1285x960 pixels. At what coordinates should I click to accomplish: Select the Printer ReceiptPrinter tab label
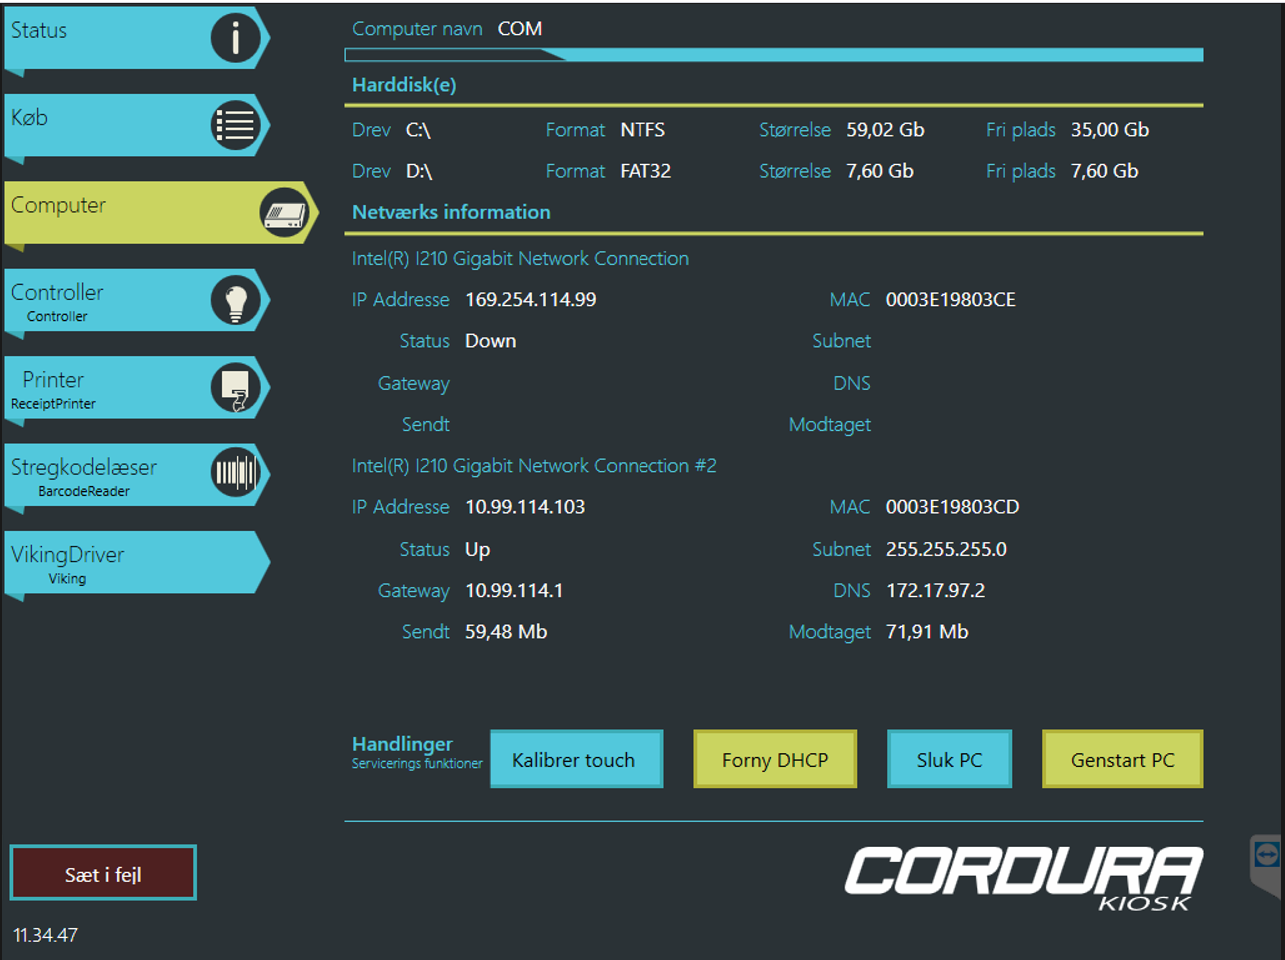(54, 389)
